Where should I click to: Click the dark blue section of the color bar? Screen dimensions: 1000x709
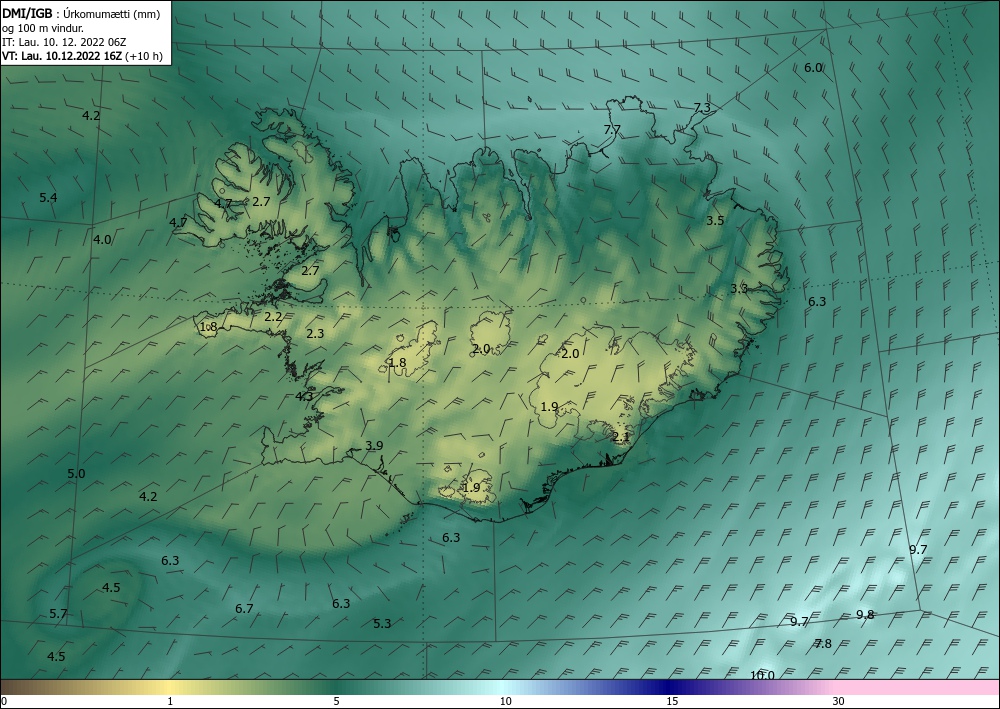670,687
